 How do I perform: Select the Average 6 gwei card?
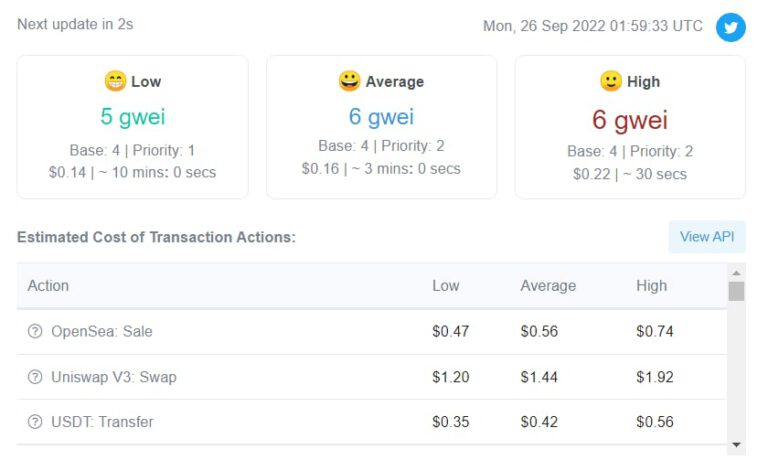(381, 127)
